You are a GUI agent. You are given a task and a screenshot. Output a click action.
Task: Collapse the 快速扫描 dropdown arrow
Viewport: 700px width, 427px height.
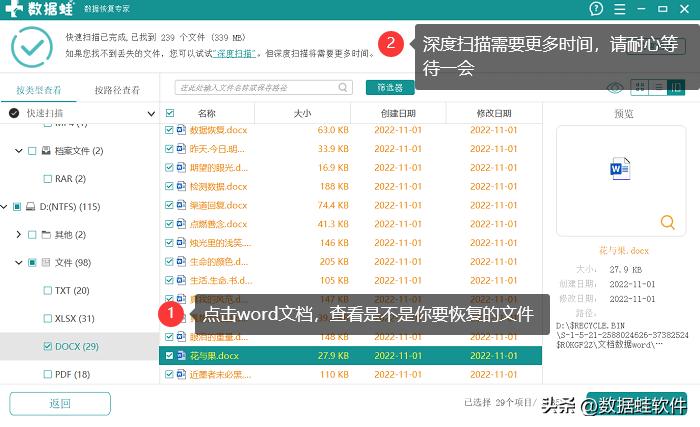click(151, 113)
